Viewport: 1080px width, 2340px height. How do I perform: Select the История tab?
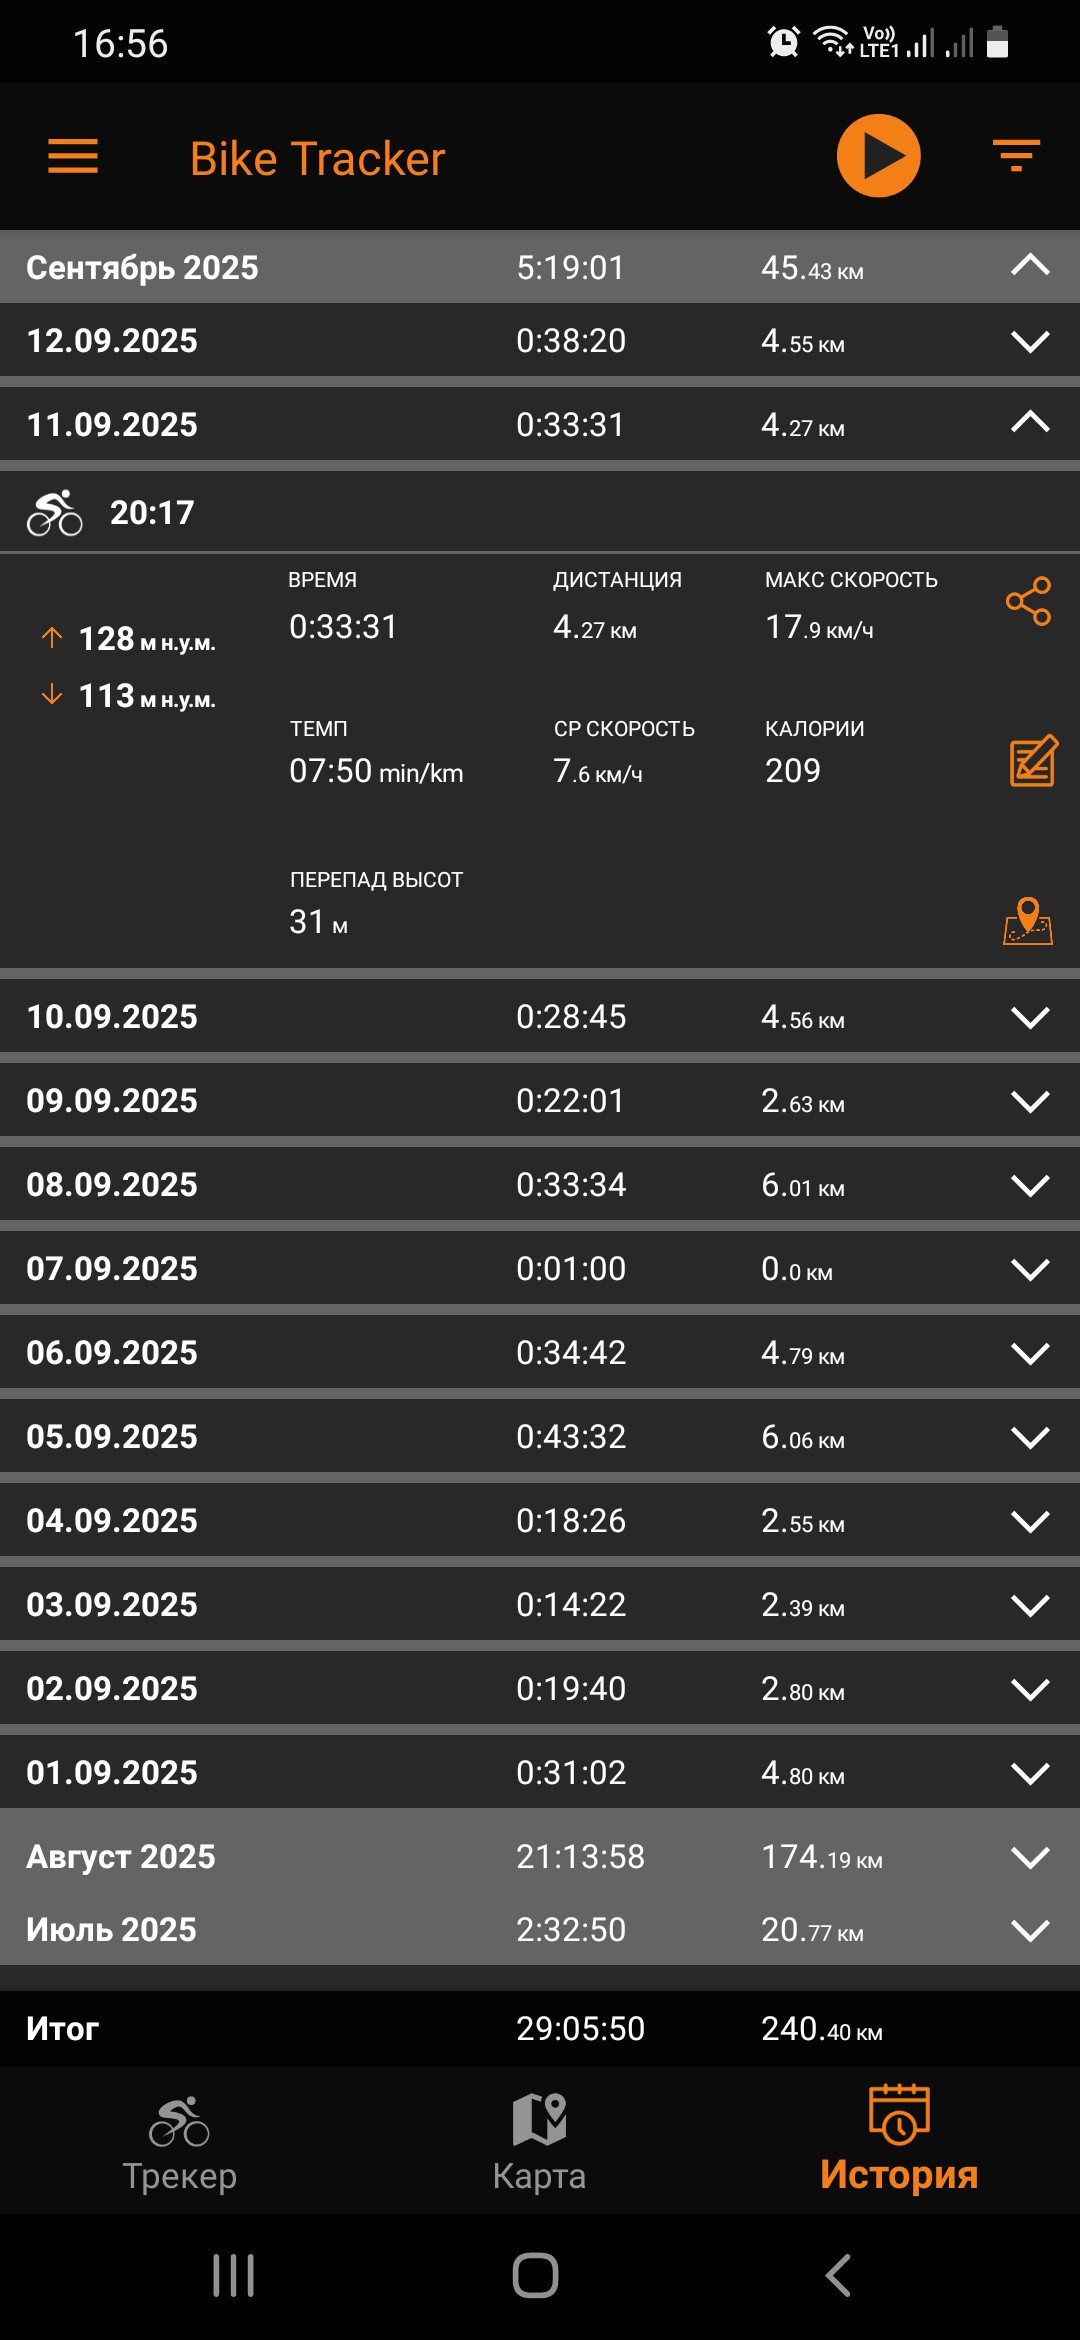(x=899, y=2141)
